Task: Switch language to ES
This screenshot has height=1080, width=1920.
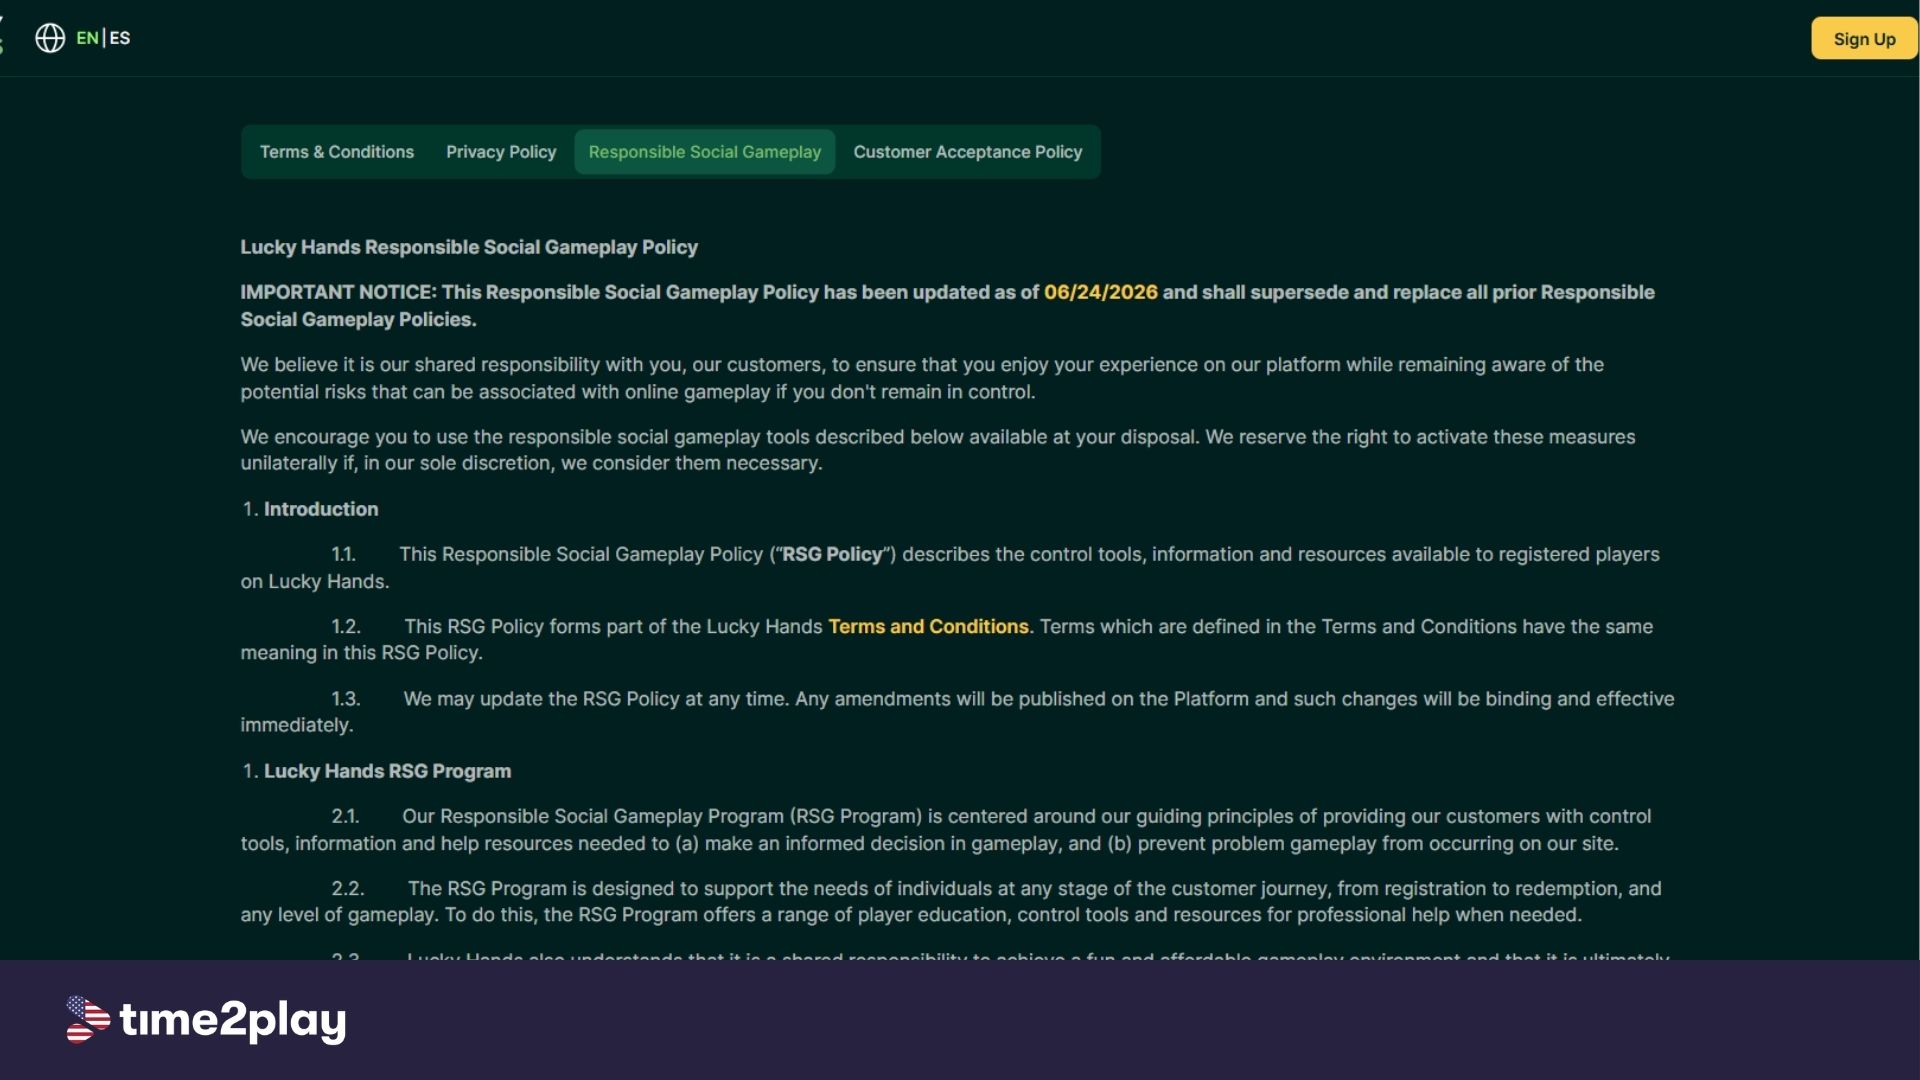Action: click(x=120, y=38)
